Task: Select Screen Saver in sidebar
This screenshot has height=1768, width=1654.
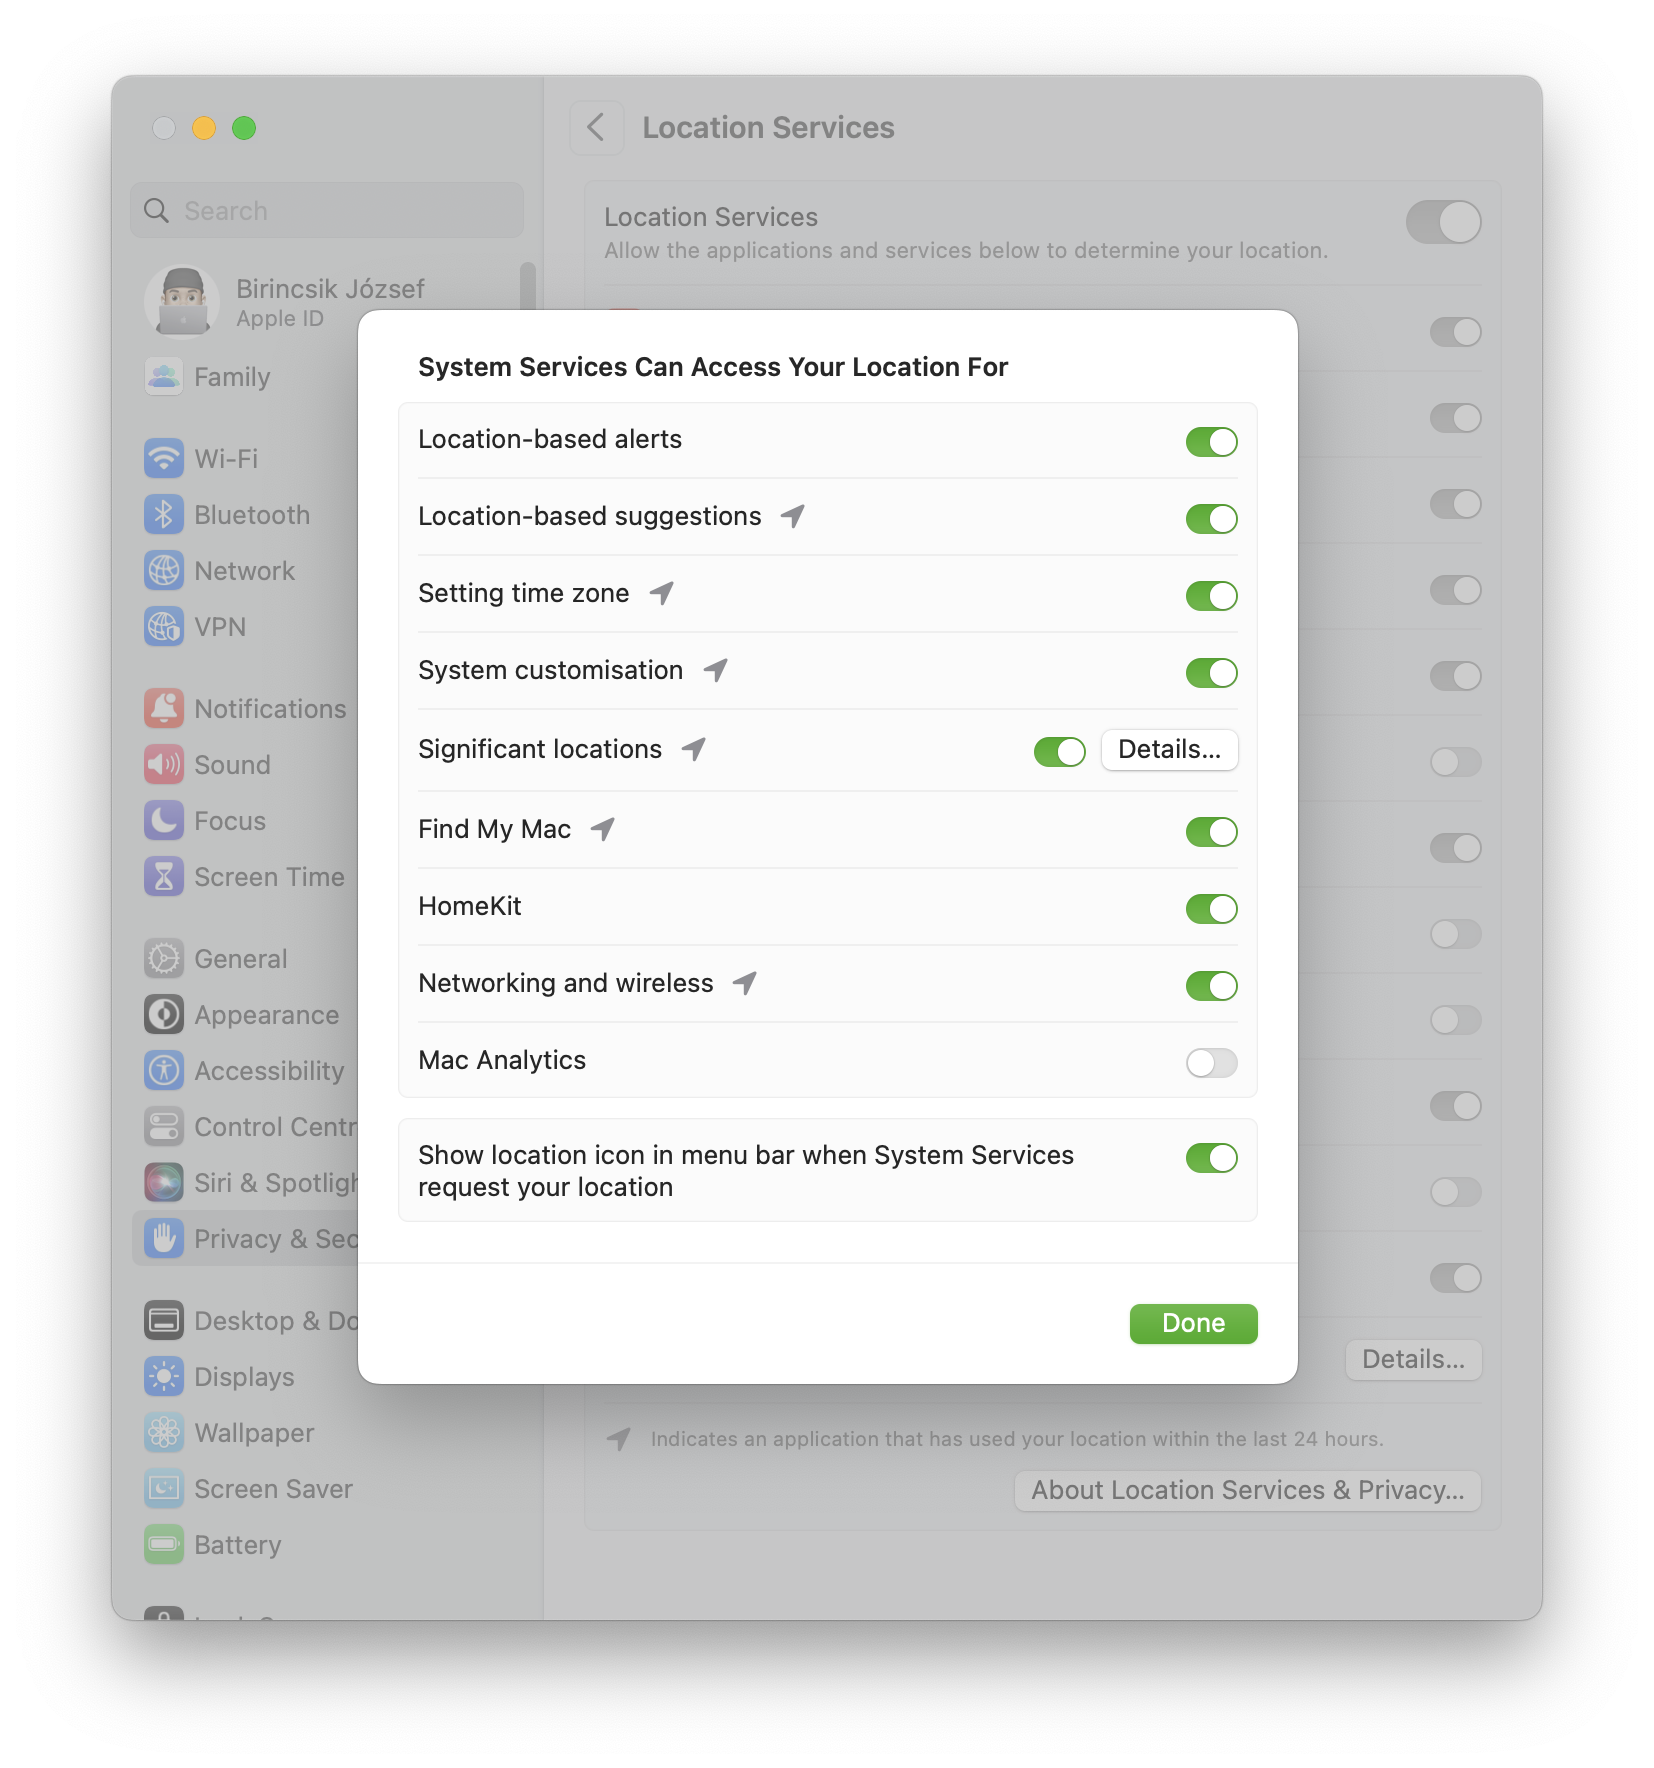Action: point(273,1489)
